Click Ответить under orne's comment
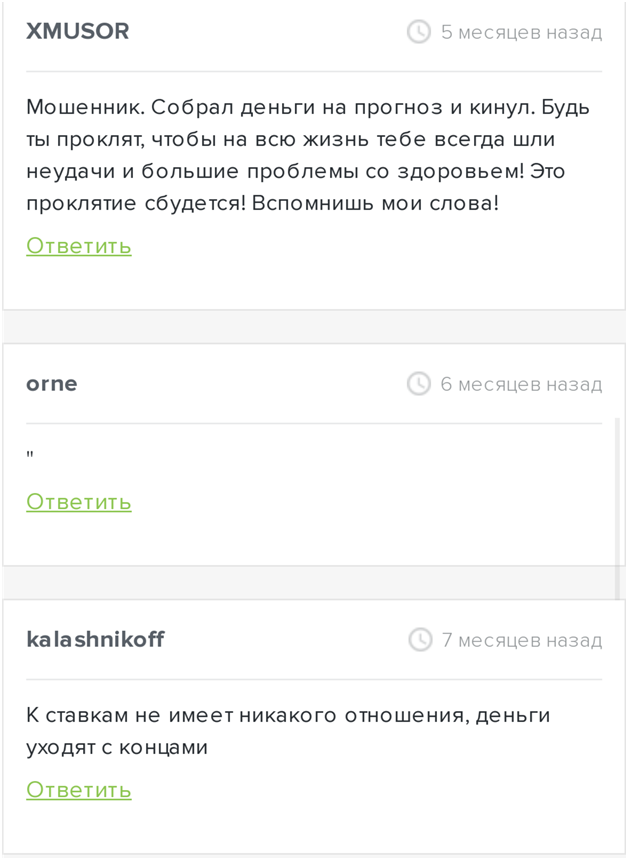 click(x=78, y=501)
